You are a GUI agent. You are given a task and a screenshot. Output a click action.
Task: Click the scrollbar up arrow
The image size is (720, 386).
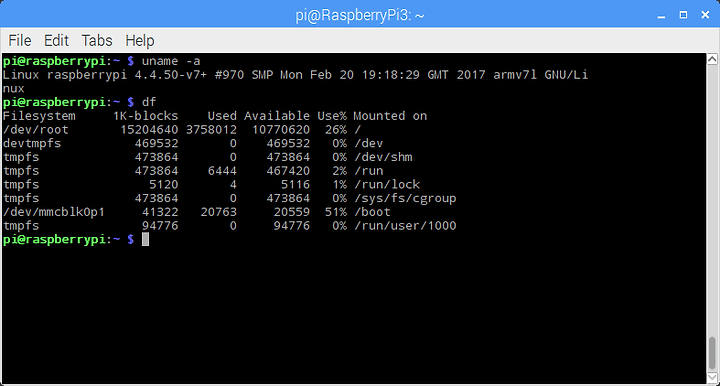712,59
